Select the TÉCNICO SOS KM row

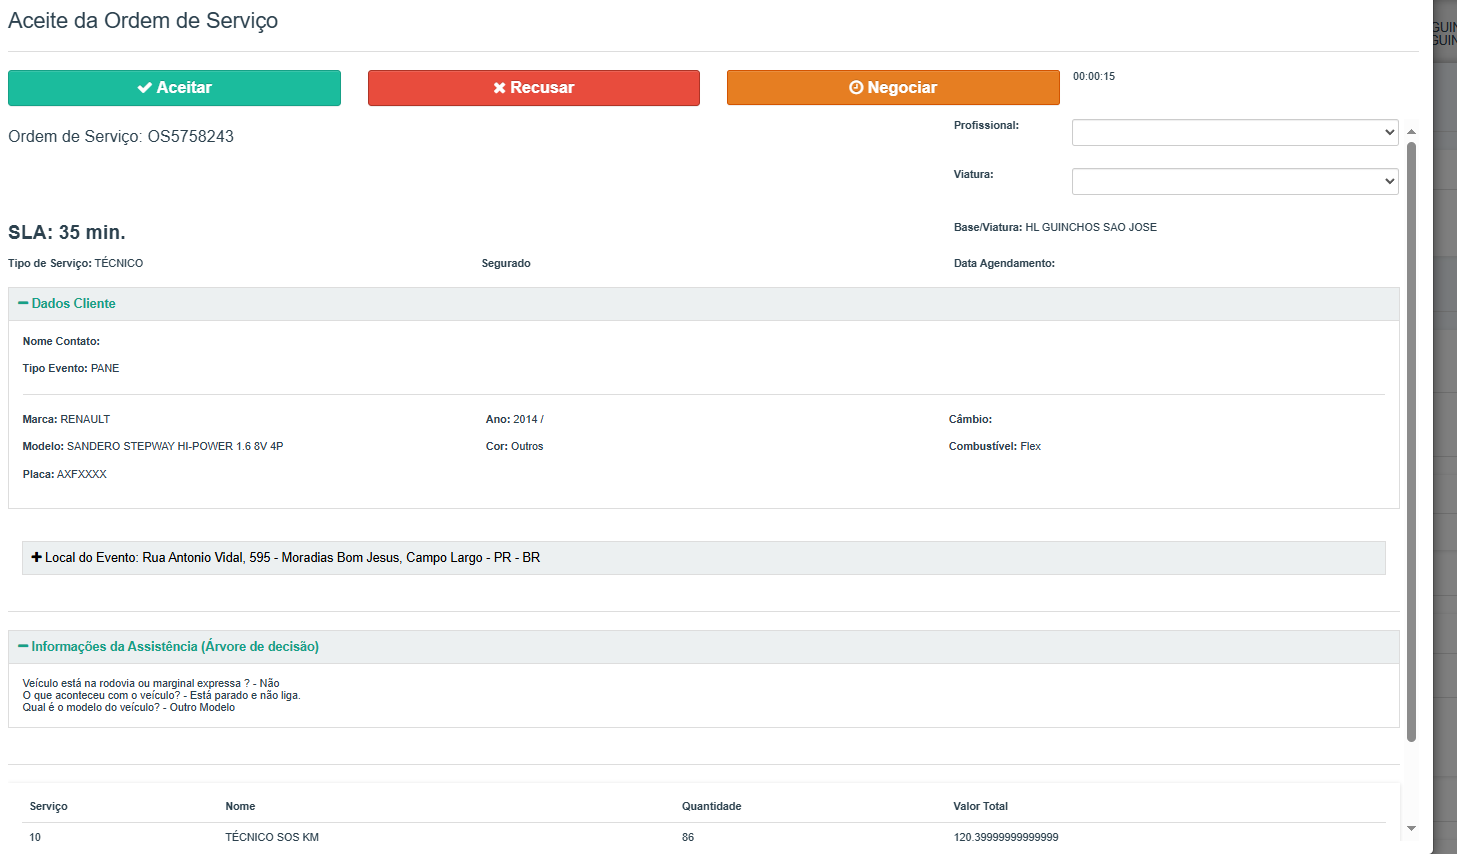click(x=272, y=837)
